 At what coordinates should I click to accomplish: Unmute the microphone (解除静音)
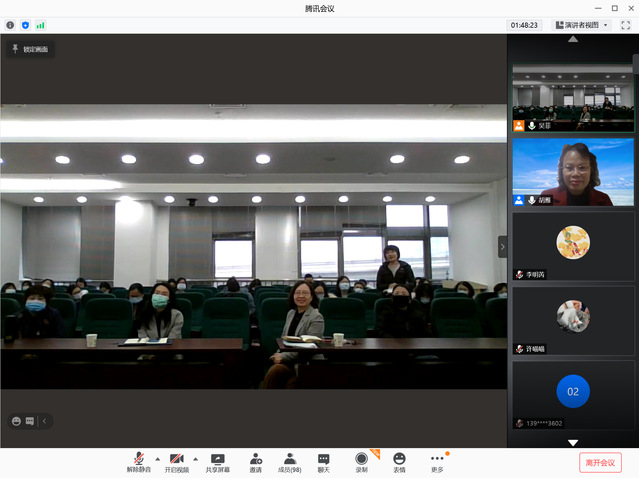click(x=137, y=461)
